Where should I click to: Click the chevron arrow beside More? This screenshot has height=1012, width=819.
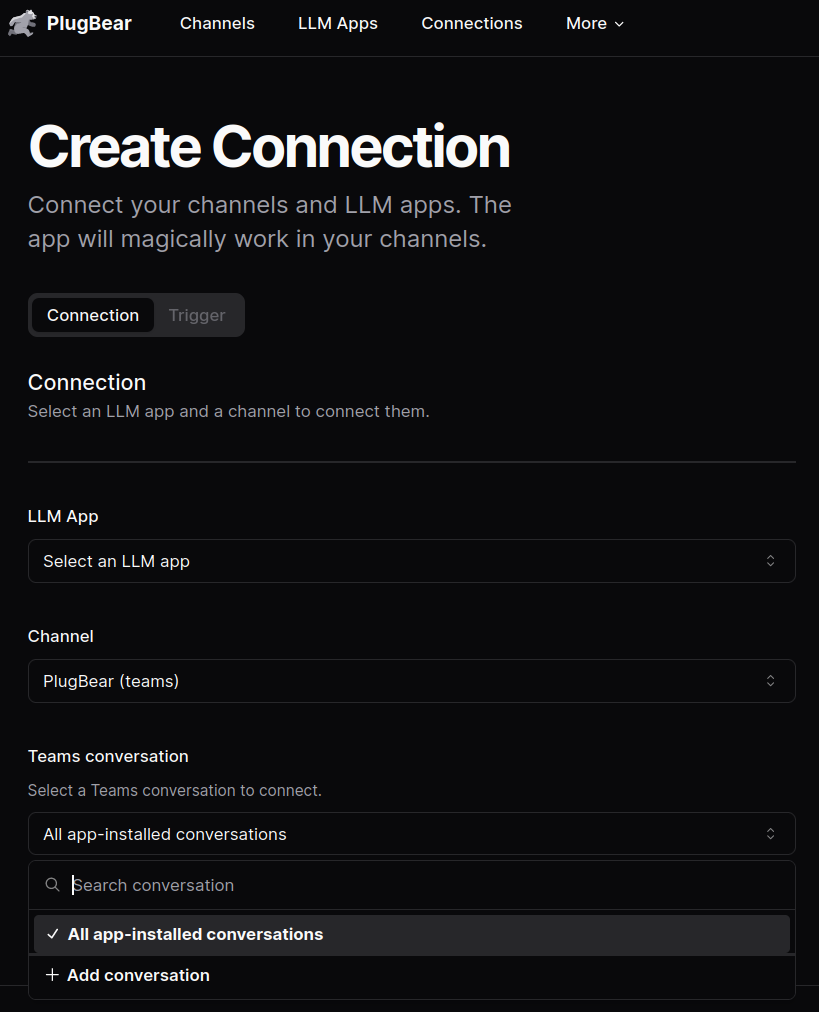[x=619, y=24]
